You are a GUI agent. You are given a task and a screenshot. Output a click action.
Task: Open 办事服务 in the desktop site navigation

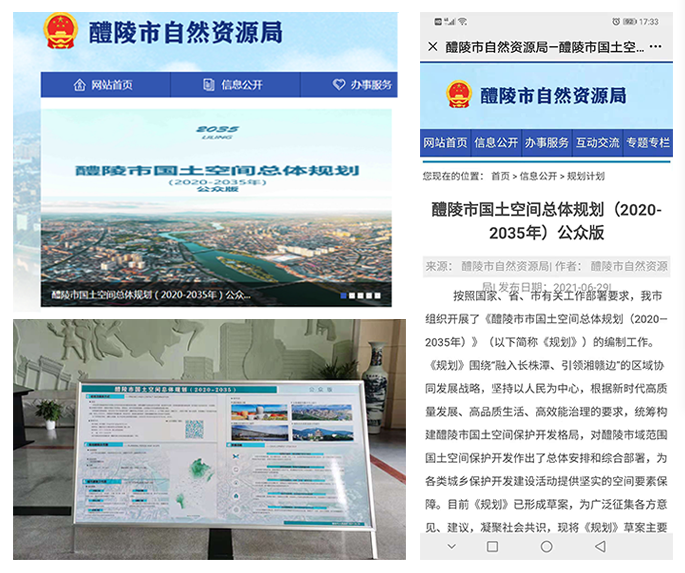pos(349,84)
